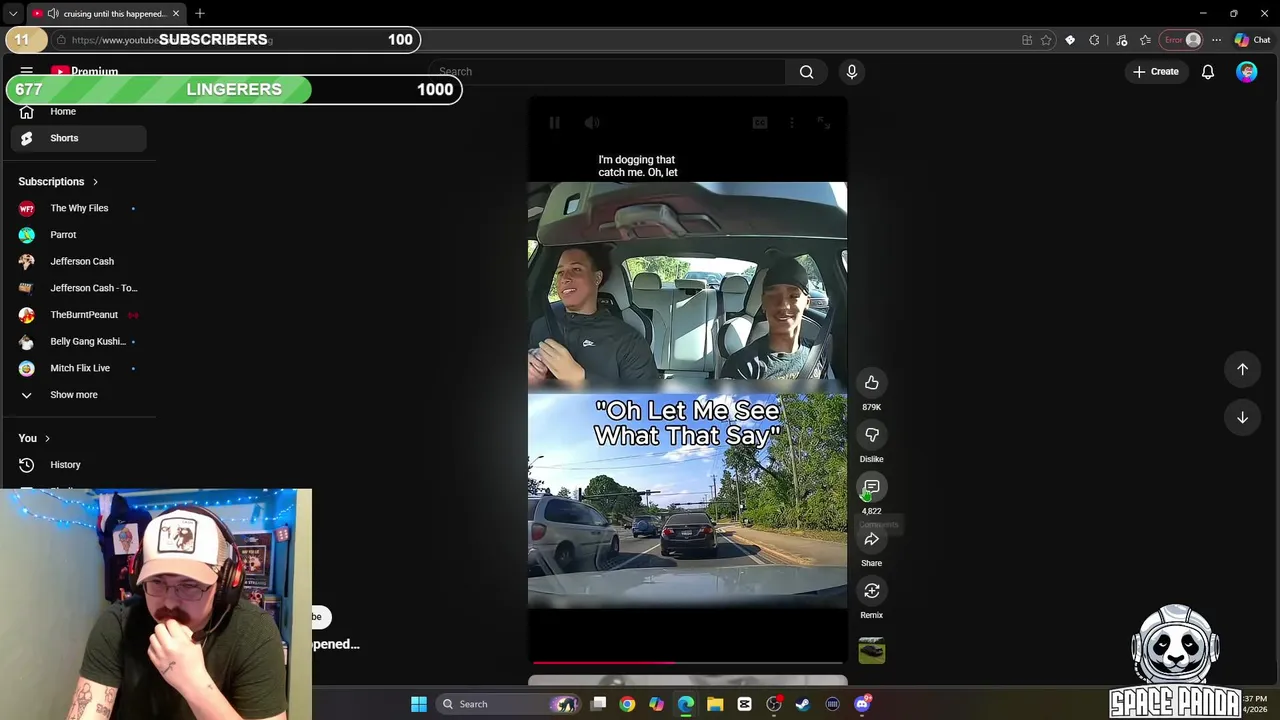The height and width of the screenshot is (720, 1280).
Task: Pause the Shorts video
Action: (554, 123)
